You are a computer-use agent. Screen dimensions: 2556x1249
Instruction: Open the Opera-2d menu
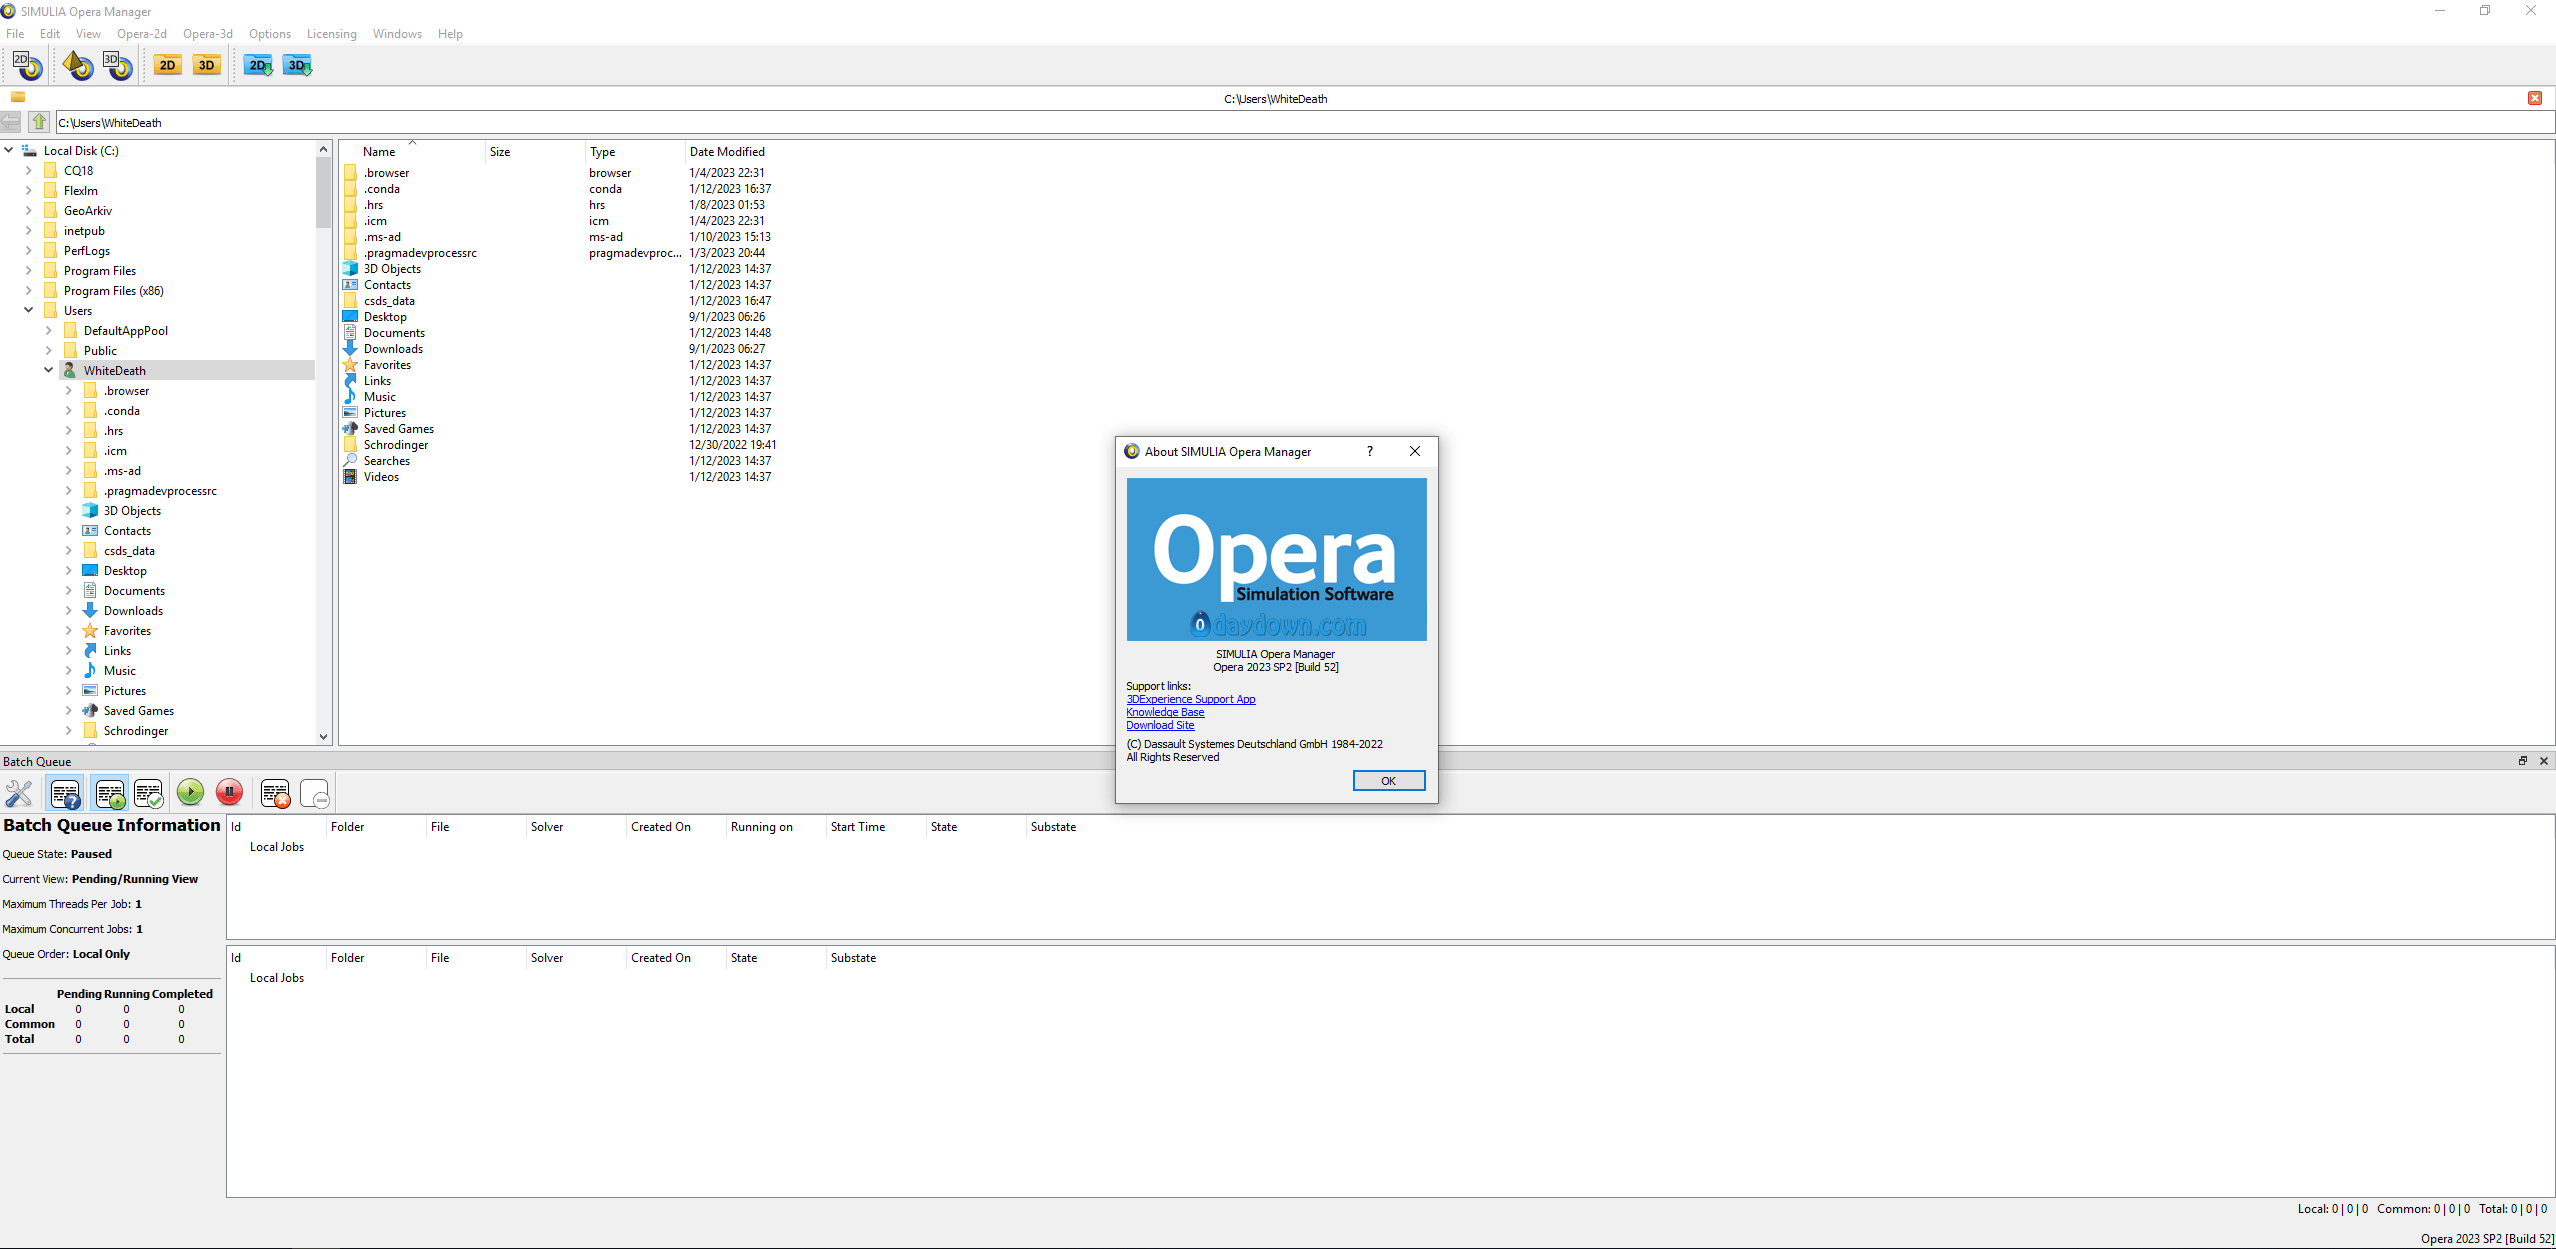click(x=142, y=33)
